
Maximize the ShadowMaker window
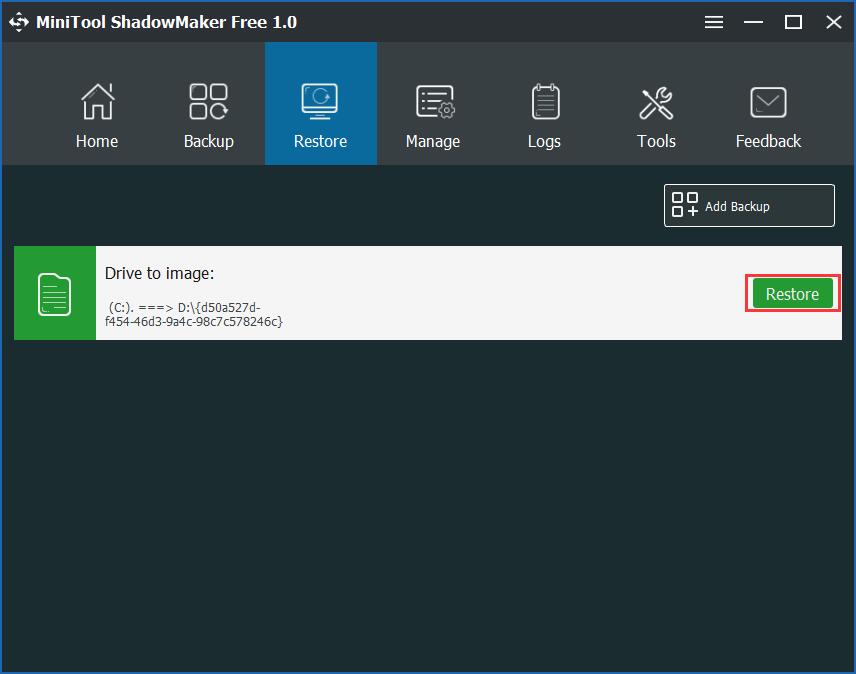[793, 22]
